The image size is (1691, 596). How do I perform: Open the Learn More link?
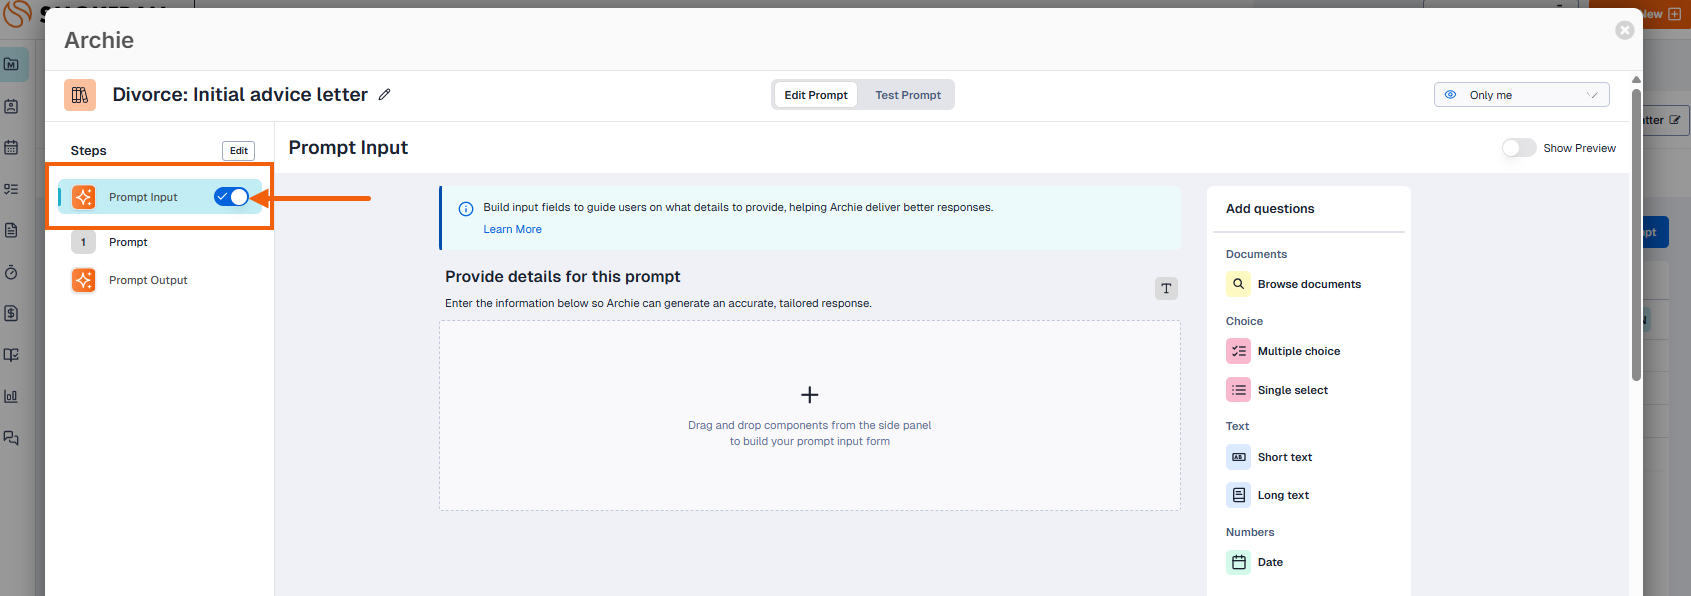click(512, 229)
